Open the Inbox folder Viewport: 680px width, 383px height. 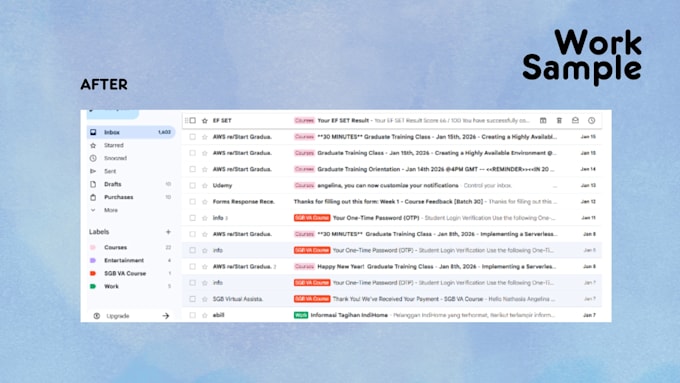pos(131,132)
